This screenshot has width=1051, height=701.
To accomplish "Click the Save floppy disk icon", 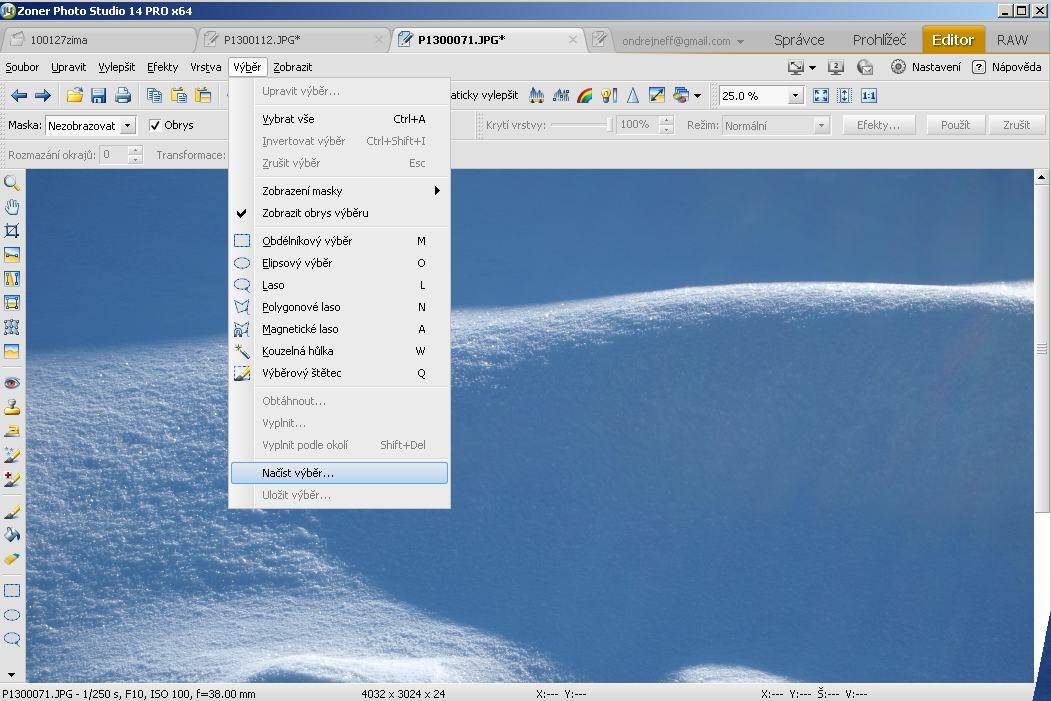I will [x=98, y=96].
